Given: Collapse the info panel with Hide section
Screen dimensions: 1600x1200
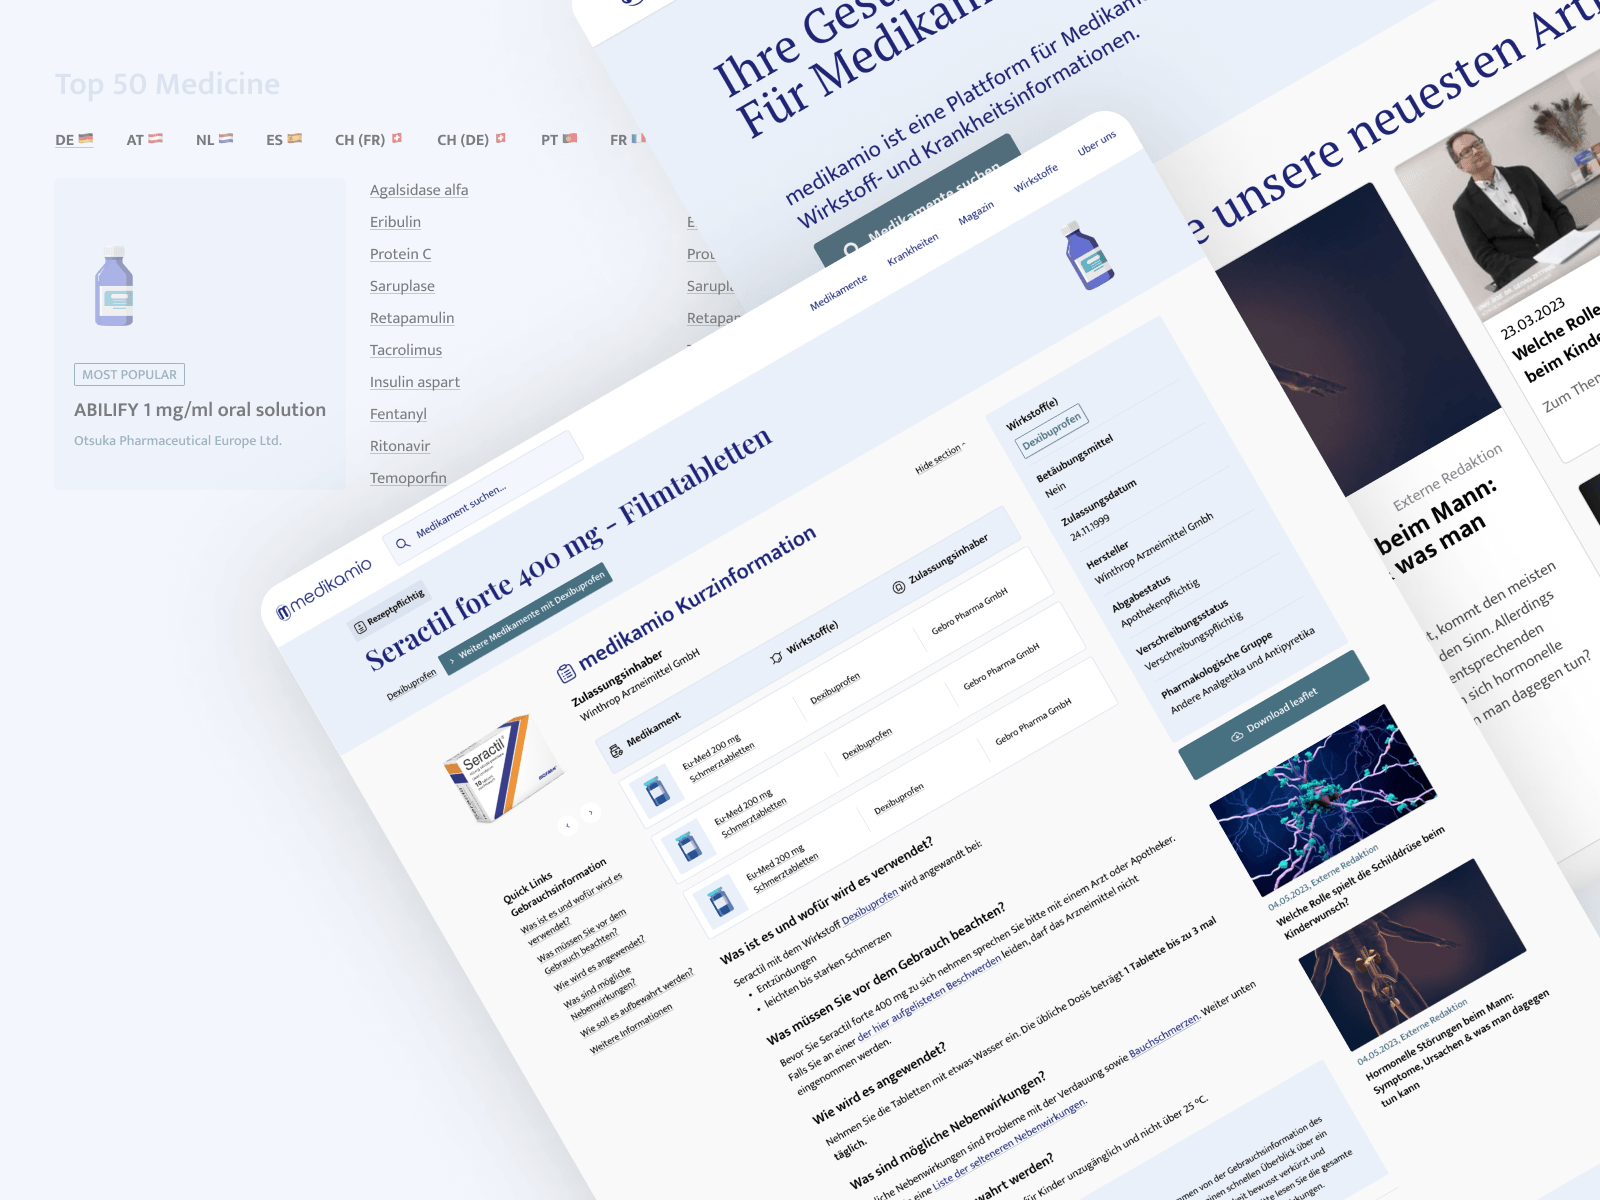Looking at the screenshot, I should (939, 459).
